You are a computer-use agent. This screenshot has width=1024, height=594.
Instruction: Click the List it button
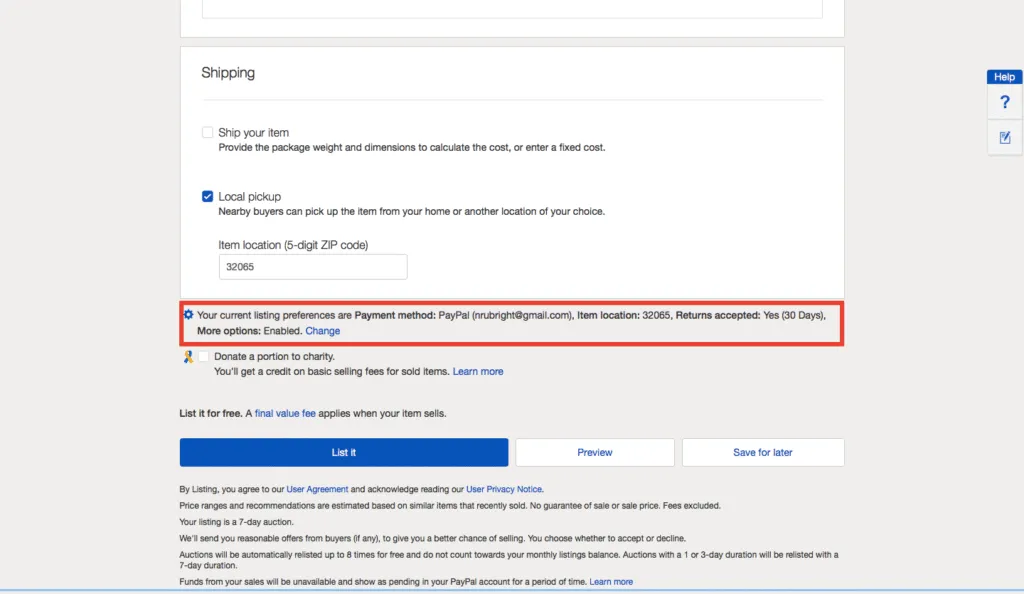pos(343,452)
